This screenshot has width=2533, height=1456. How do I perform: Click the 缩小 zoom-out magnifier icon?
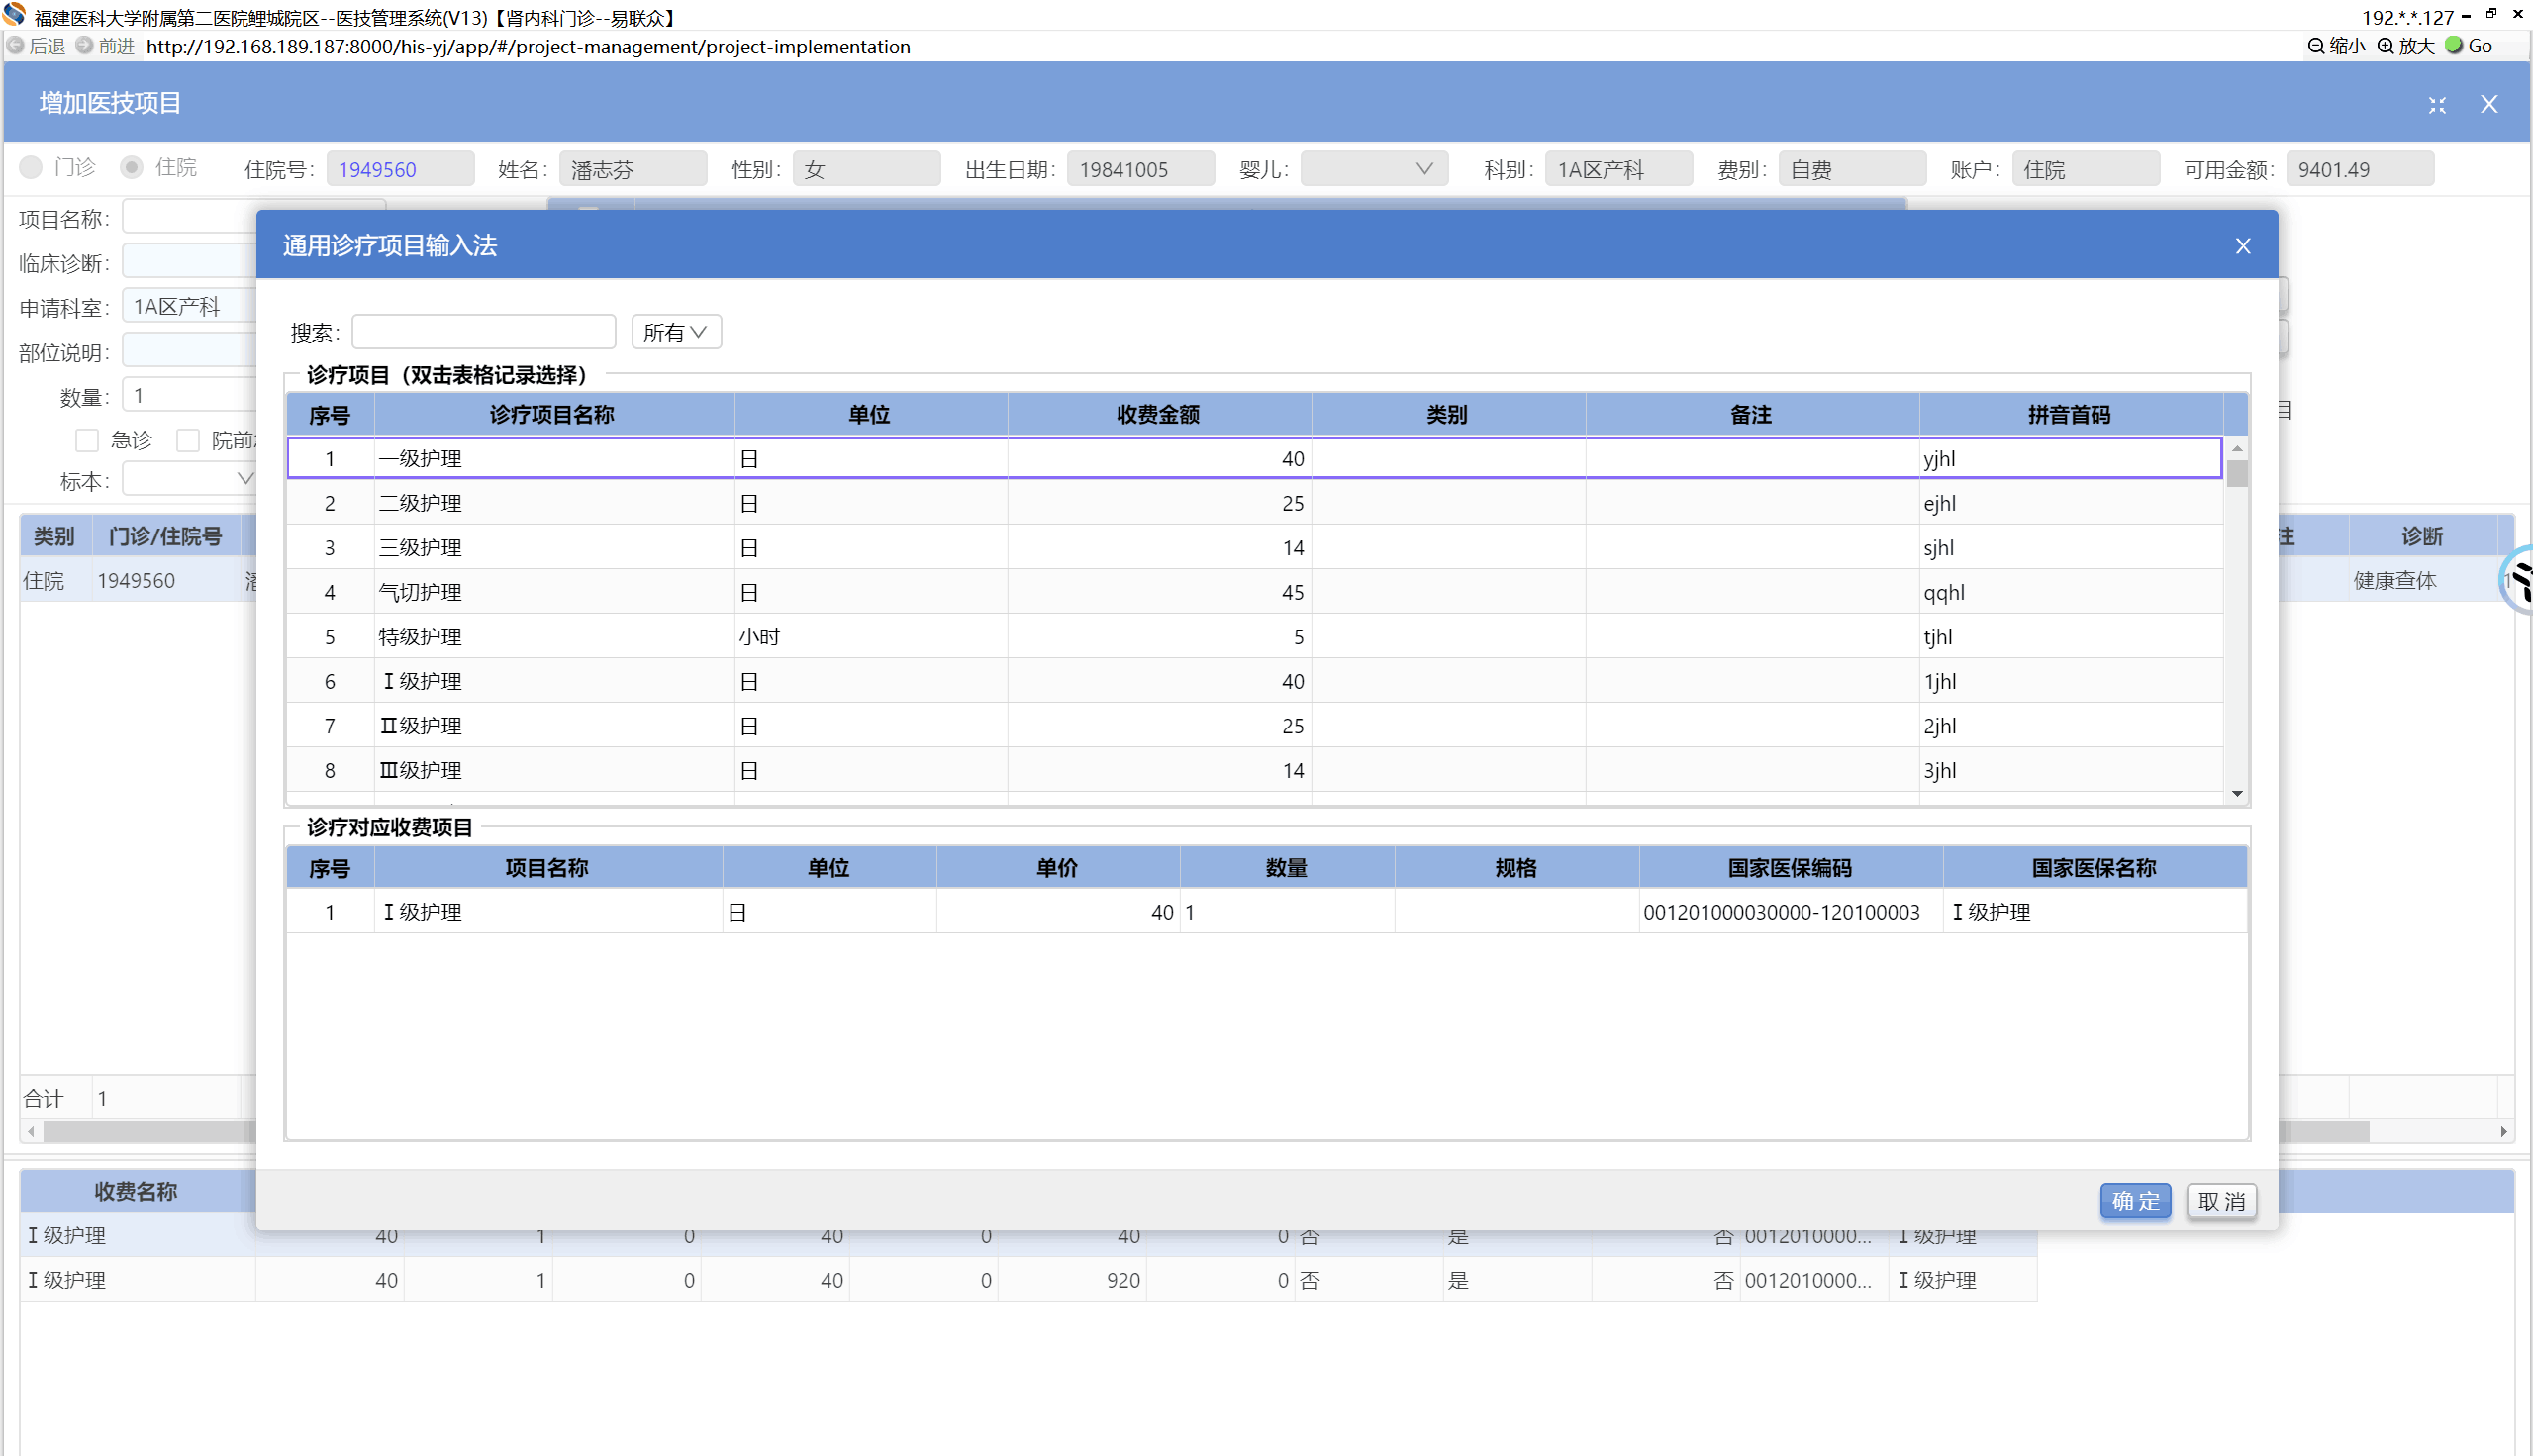tap(2315, 46)
